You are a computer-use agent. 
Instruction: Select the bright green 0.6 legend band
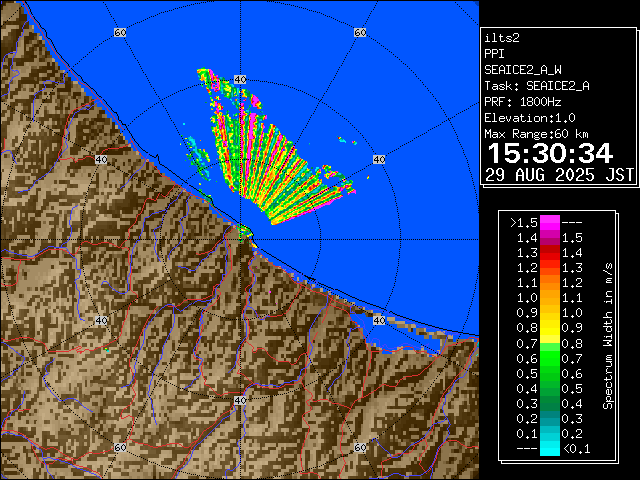pyautogui.click(x=549, y=357)
